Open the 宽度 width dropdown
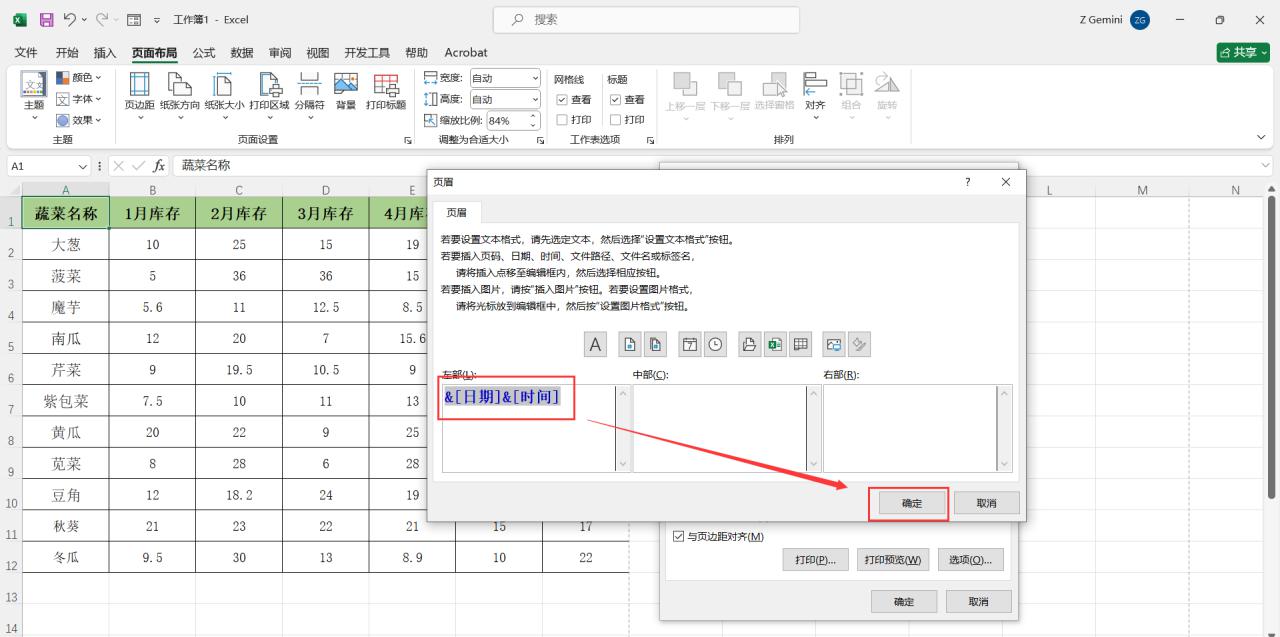Image resolution: width=1280 pixels, height=637 pixels. coord(535,78)
